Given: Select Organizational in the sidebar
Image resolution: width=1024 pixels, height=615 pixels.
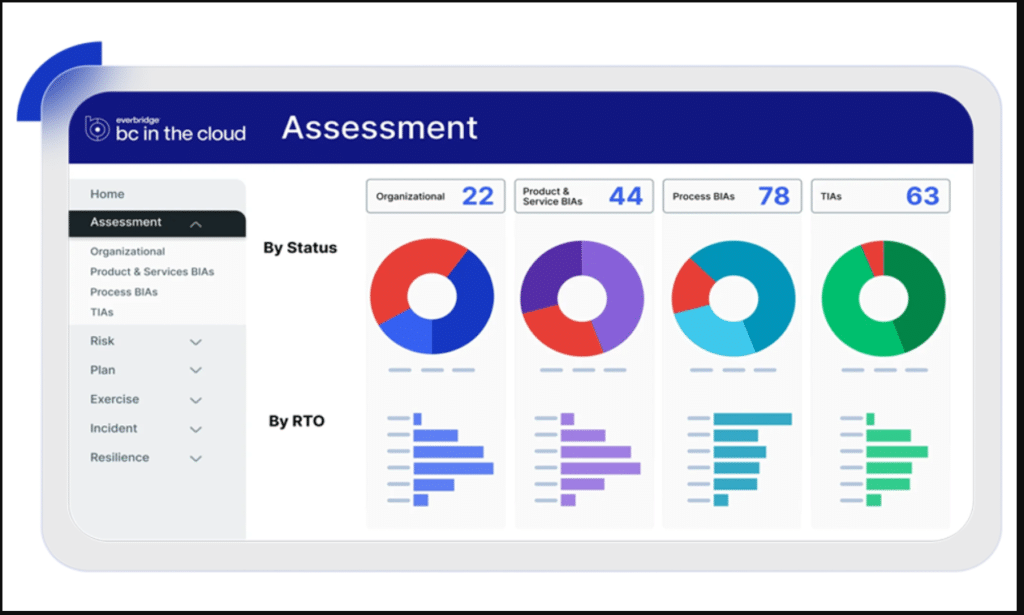Looking at the screenshot, I should (127, 252).
